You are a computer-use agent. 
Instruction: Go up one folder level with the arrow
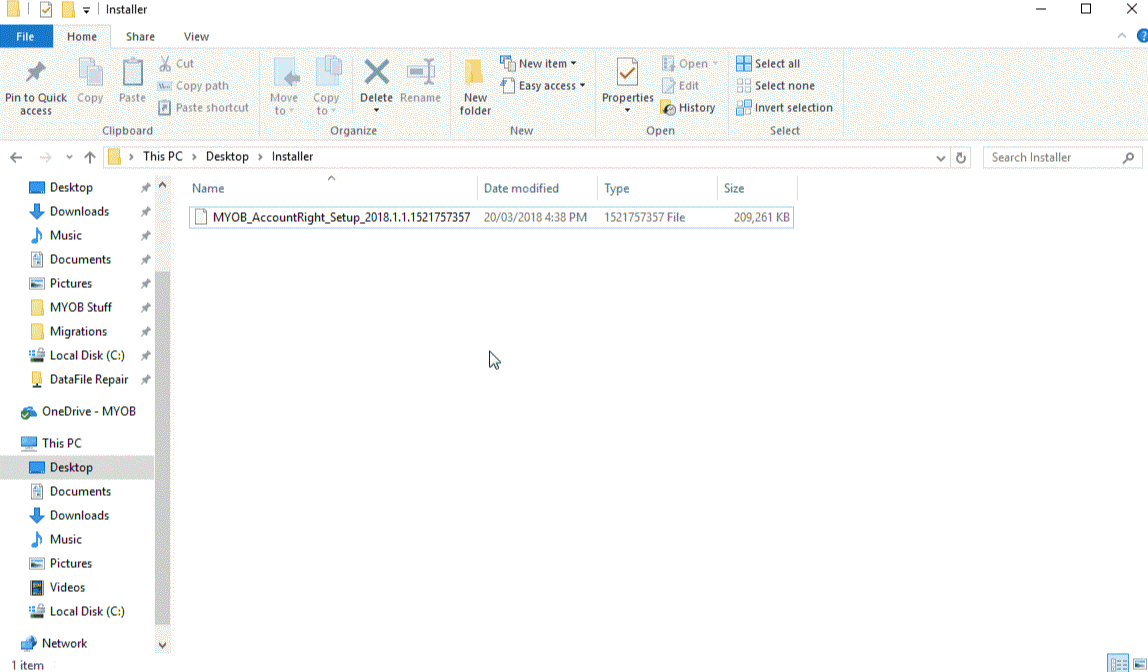[x=90, y=158]
